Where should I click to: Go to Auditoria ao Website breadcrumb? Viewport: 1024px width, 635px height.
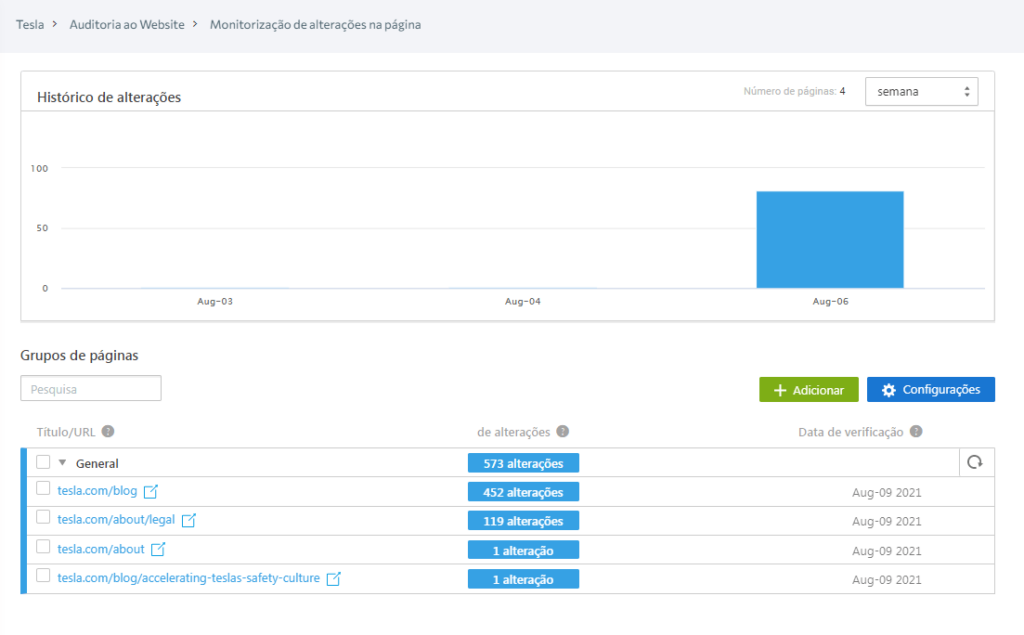pos(127,25)
